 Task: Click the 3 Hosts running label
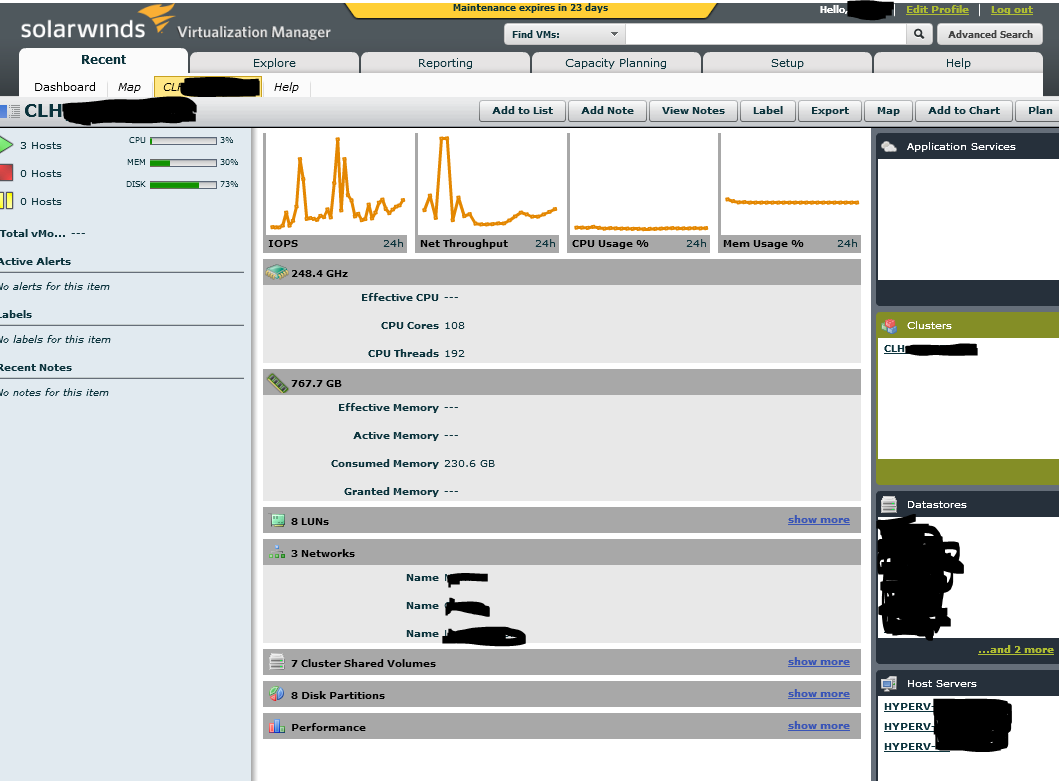pyautogui.click(x=41, y=145)
